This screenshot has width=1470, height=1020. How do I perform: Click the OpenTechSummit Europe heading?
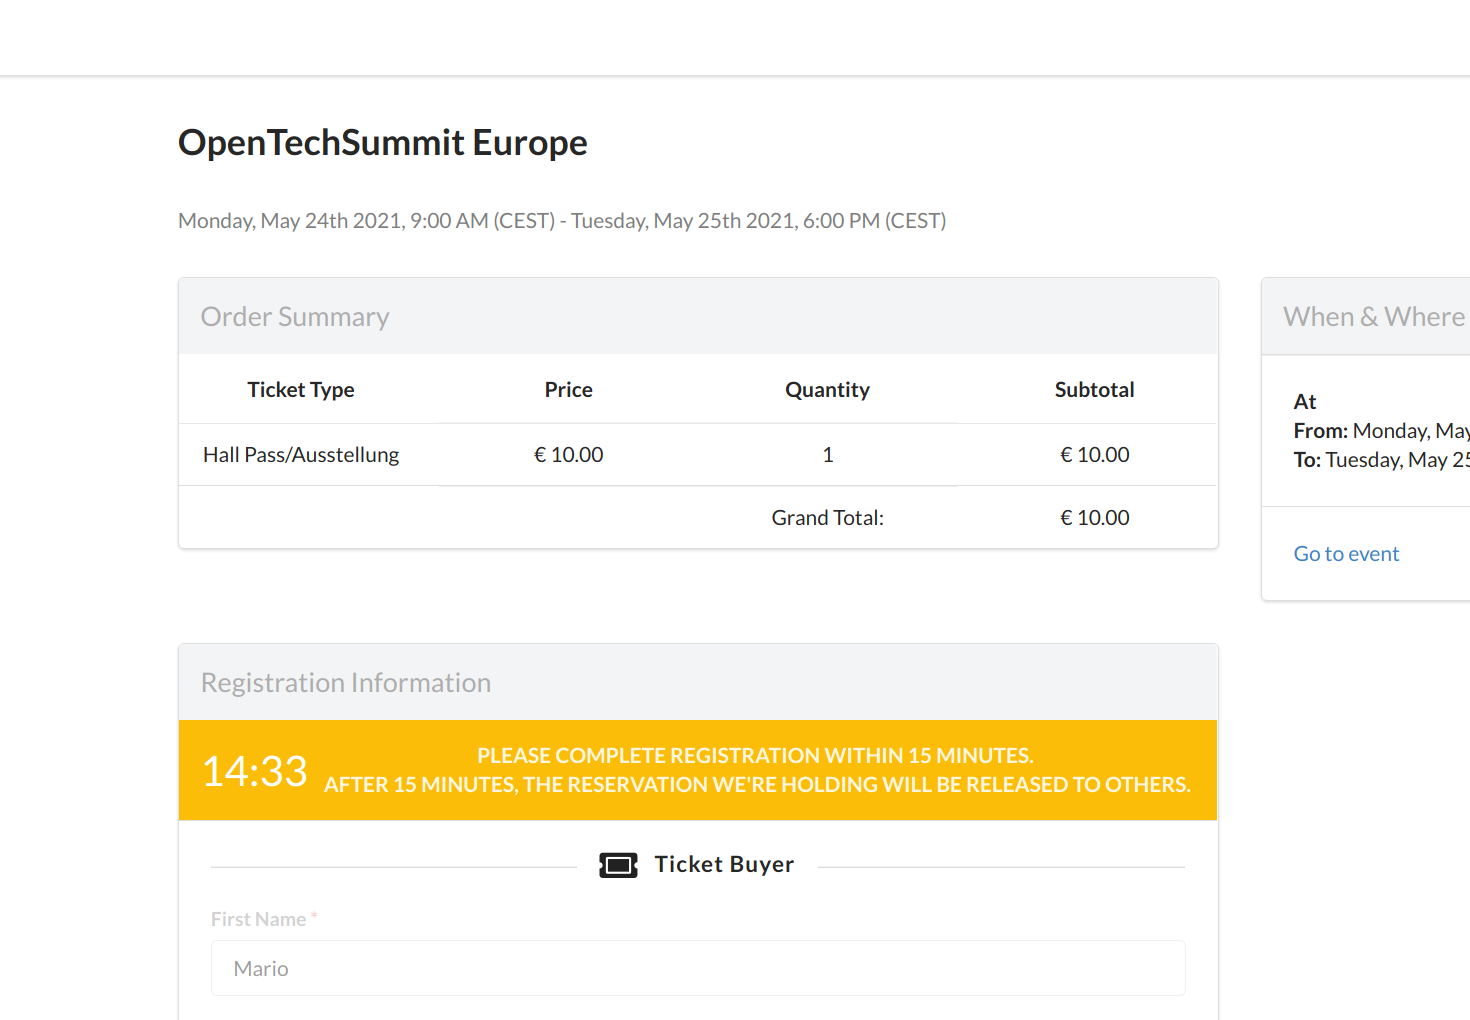click(x=383, y=142)
